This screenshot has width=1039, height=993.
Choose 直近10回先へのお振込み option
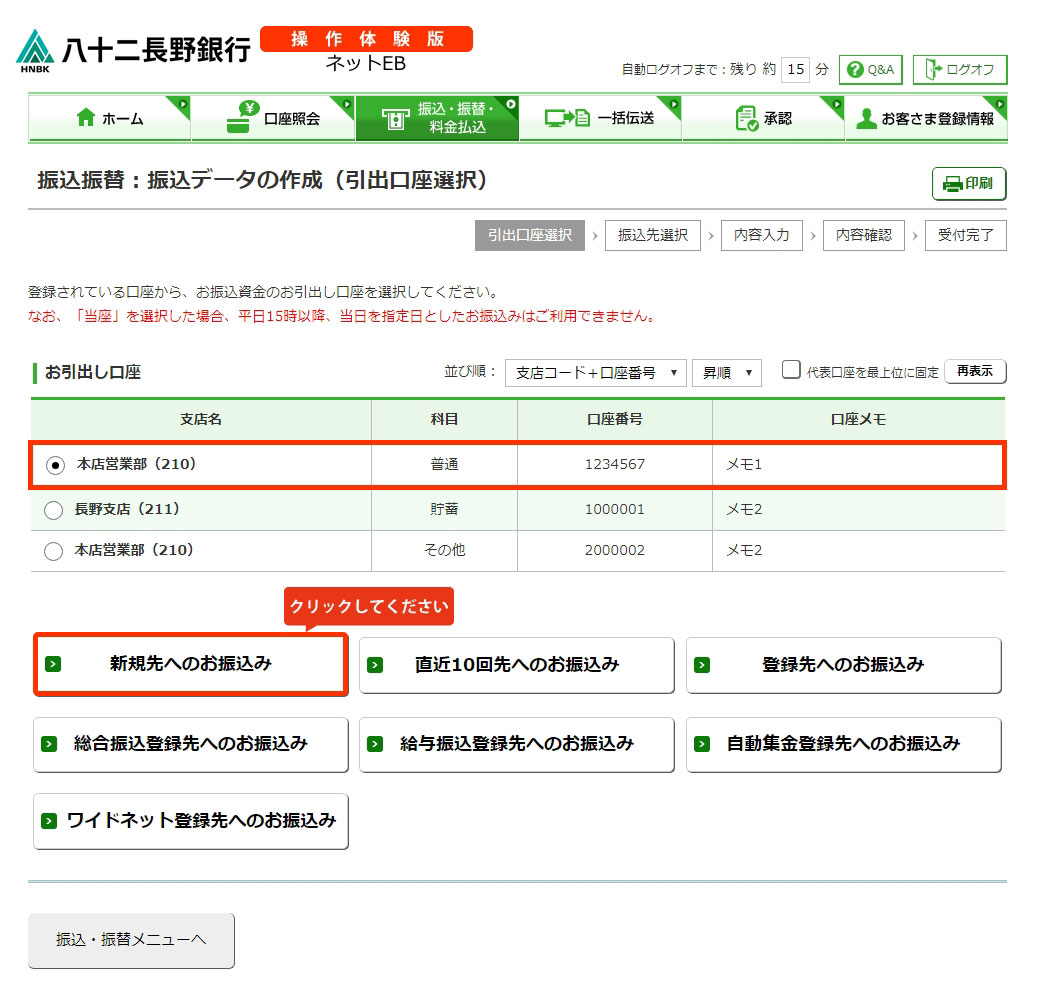tap(516, 665)
